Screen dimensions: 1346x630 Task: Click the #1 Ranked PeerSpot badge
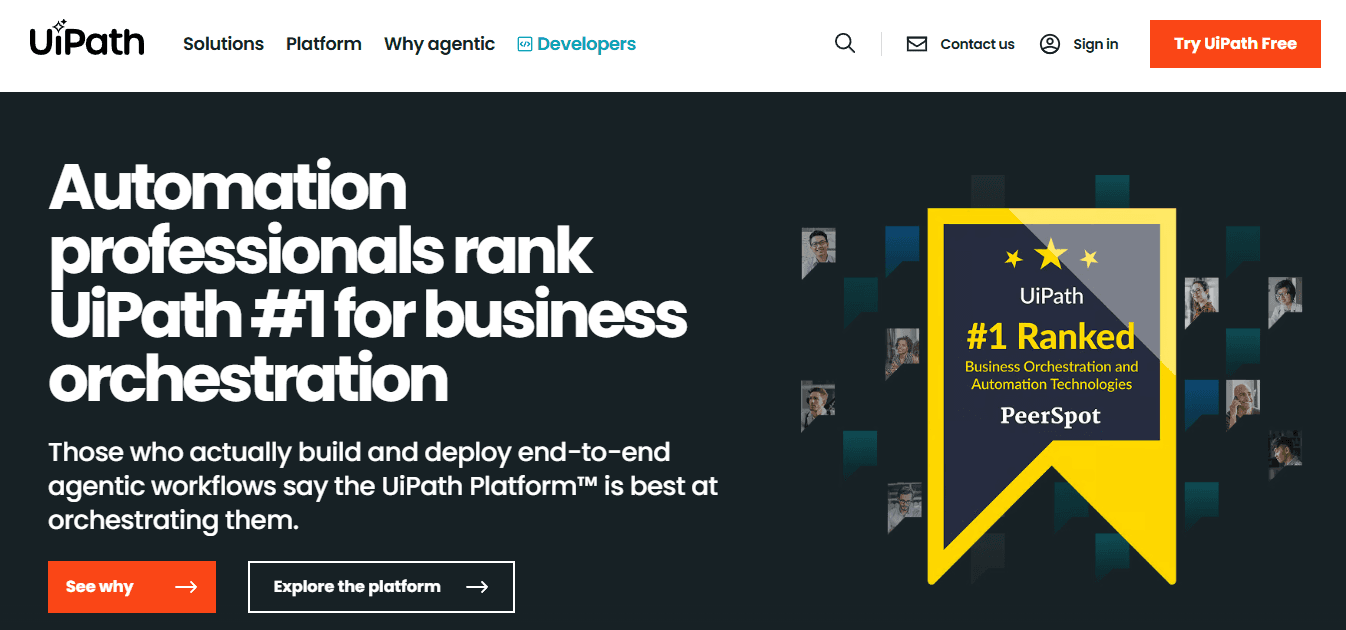(1051, 395)
